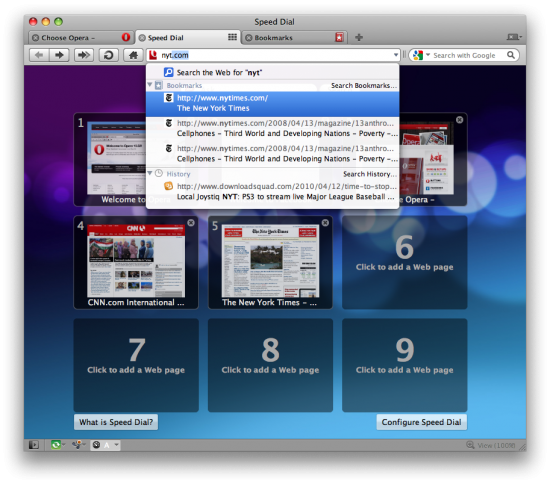Open the address bar dropdown arrow

click(396, 55)
